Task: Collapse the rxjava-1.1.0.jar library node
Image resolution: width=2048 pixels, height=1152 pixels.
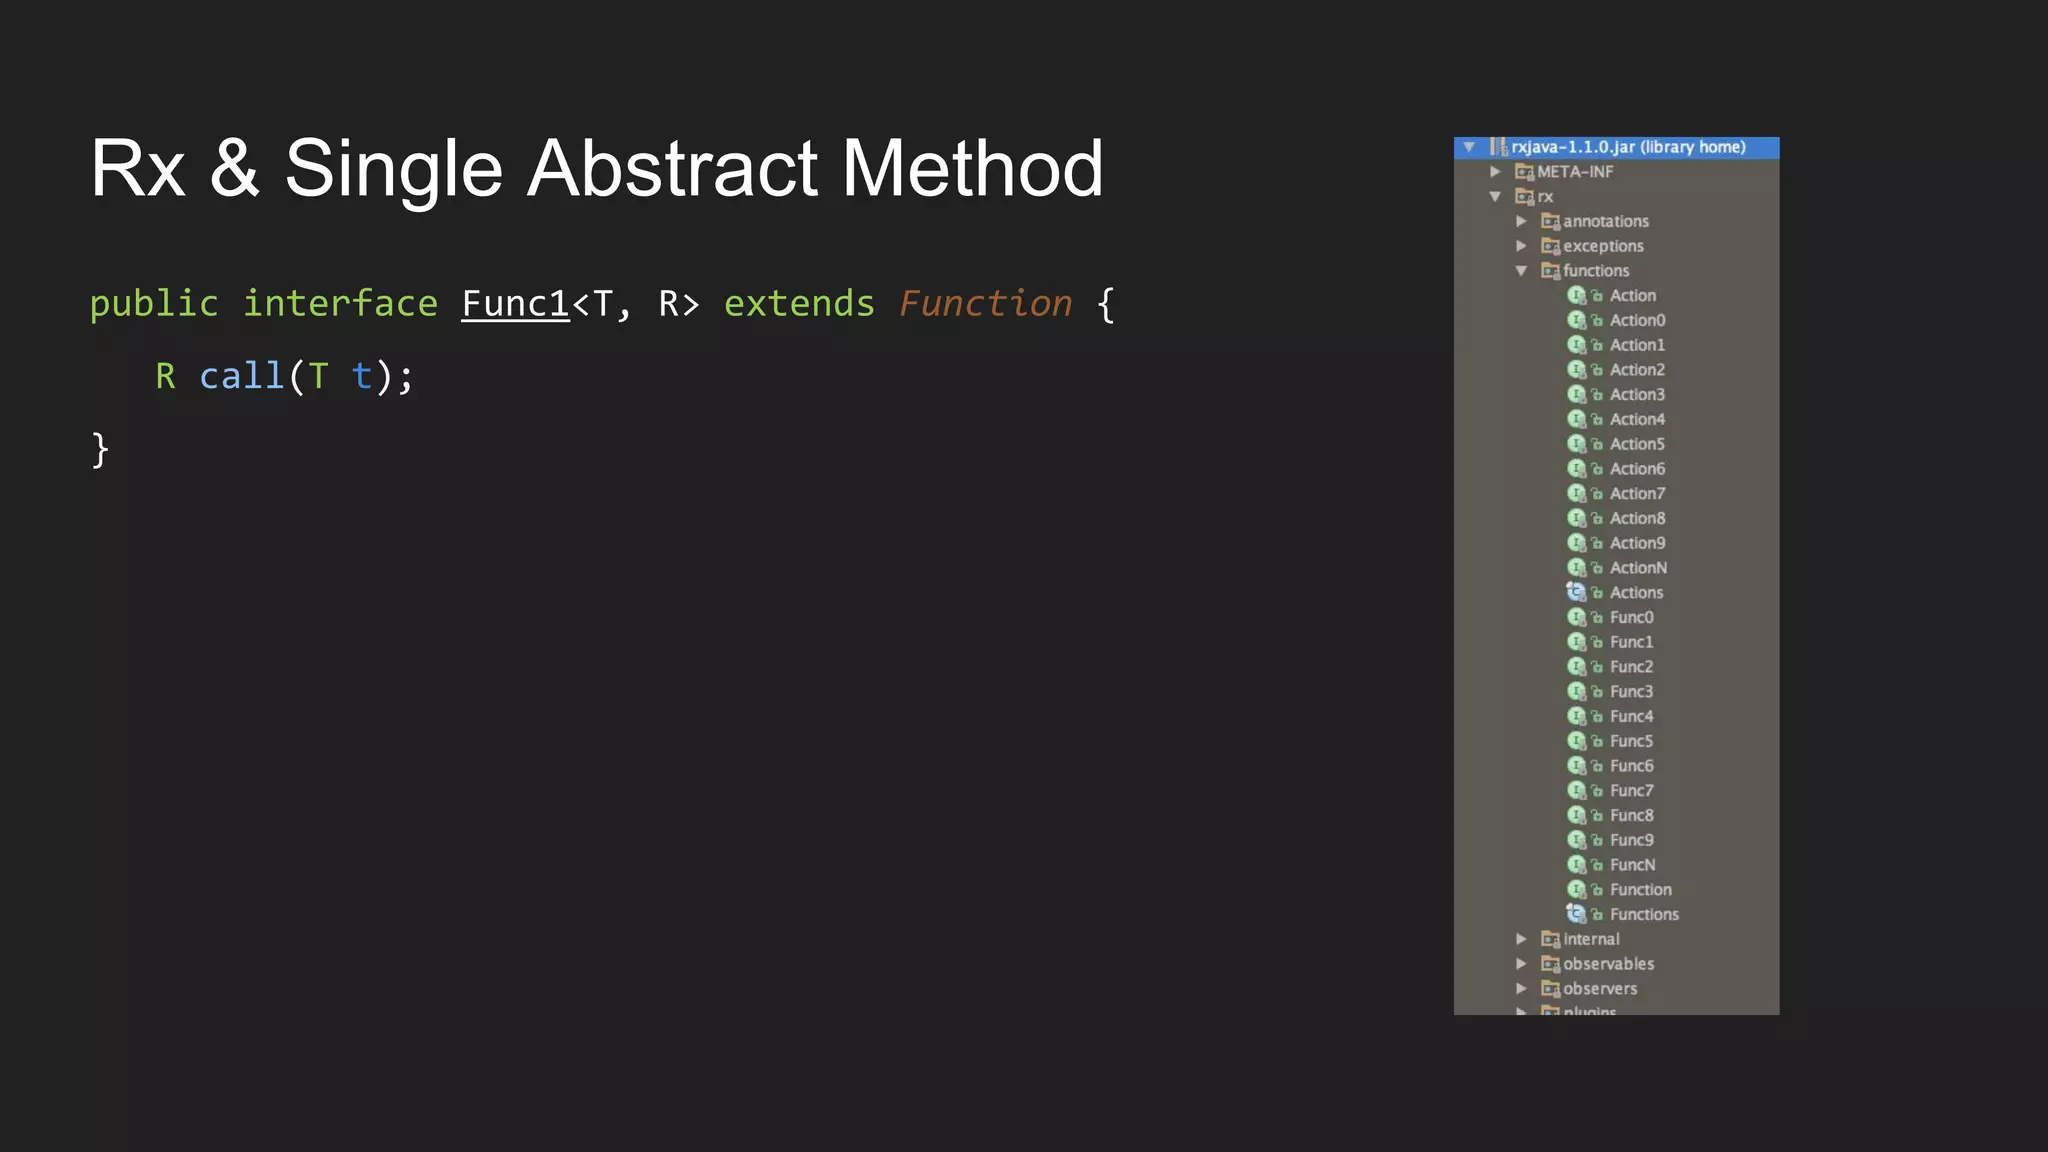Action: tap(1469, 147)
